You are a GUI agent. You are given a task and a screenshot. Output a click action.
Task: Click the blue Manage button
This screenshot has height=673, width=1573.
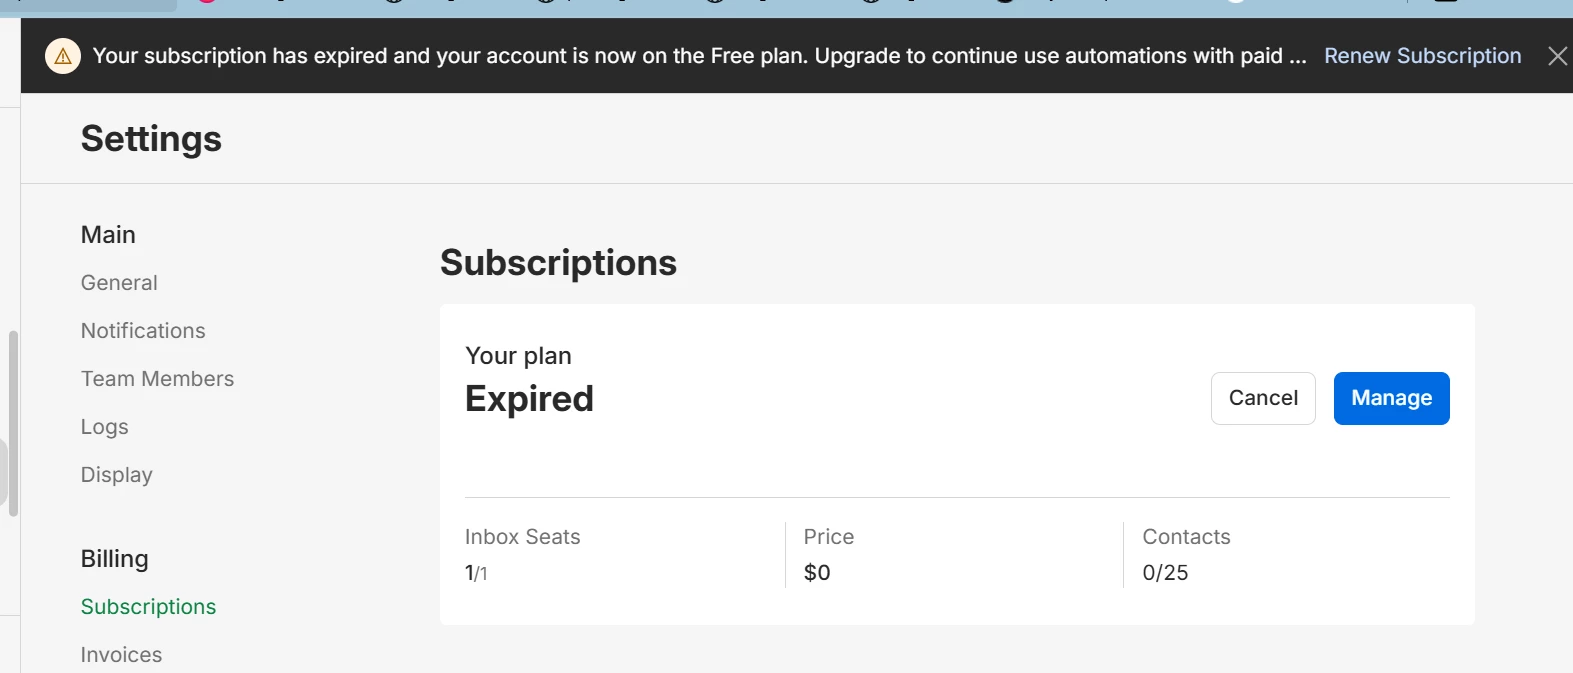click(x=1391, y=398)
